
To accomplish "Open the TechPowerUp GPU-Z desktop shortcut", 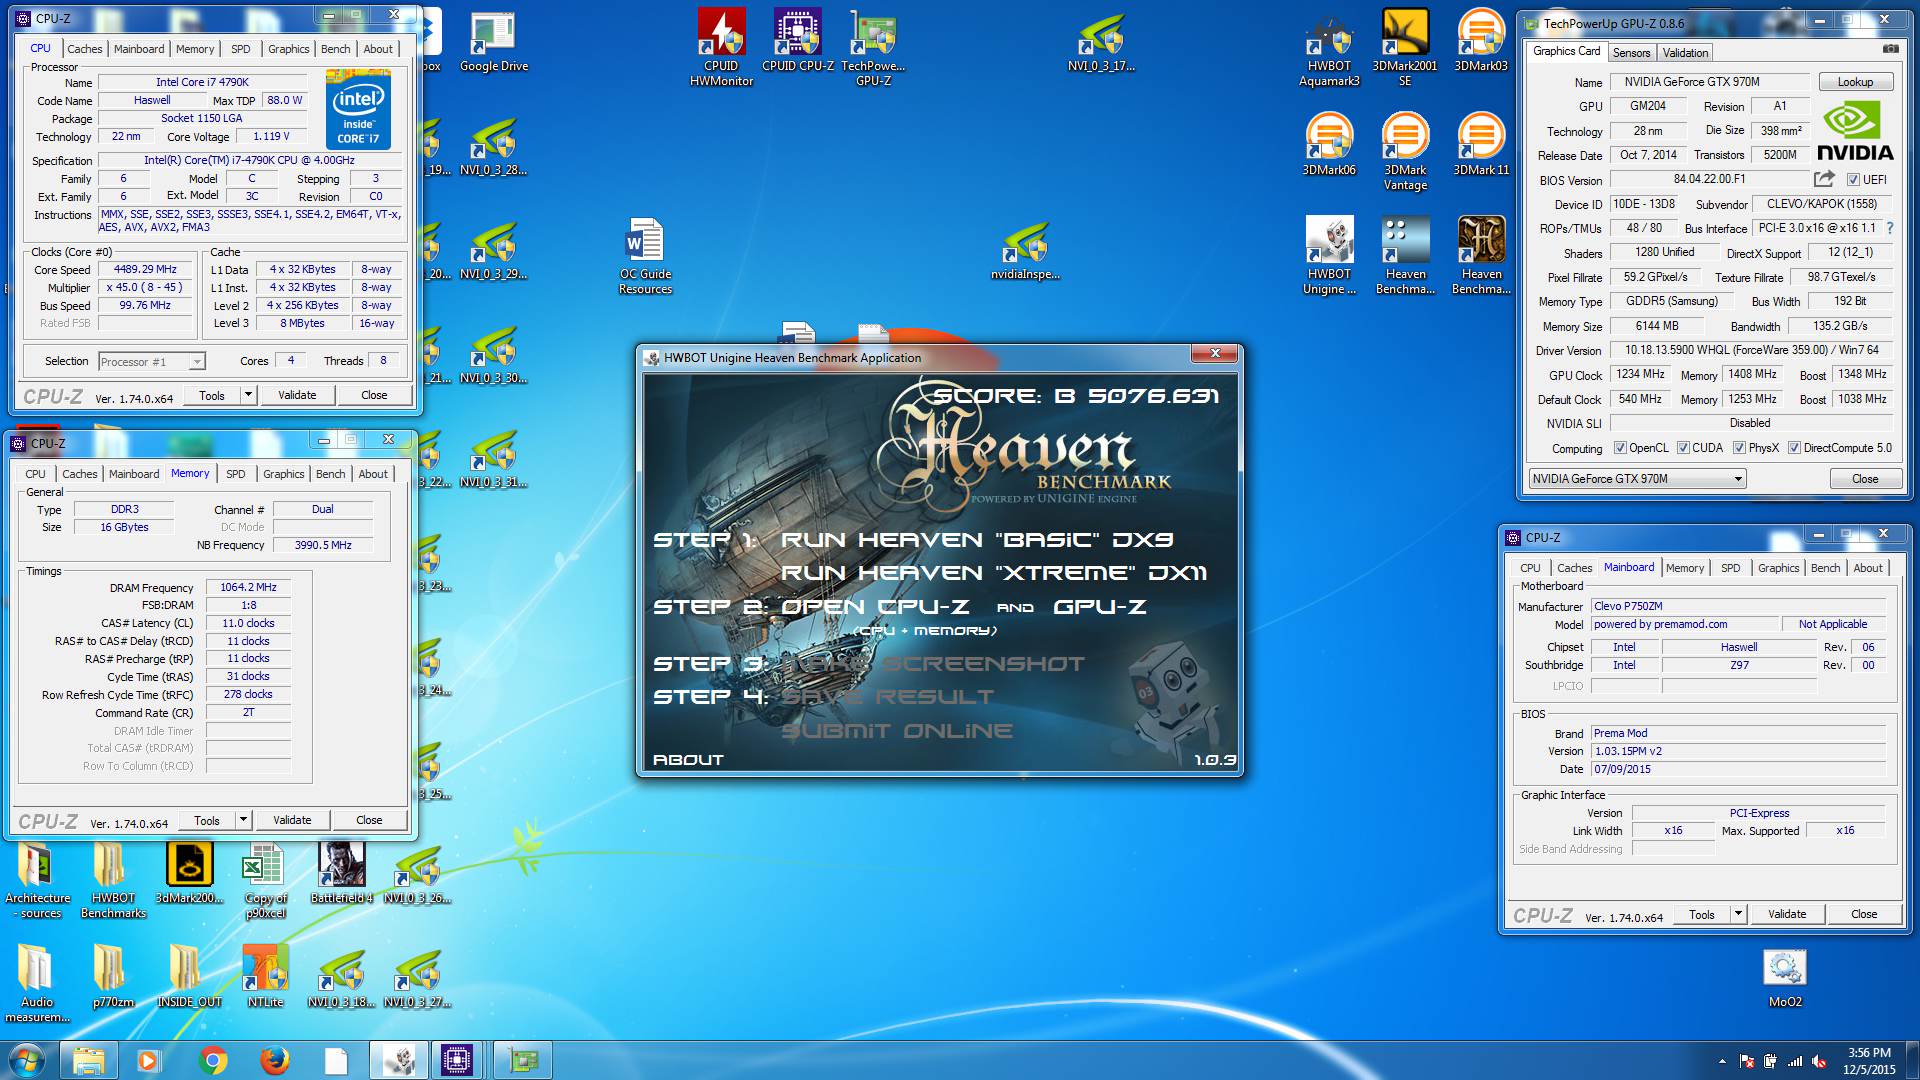I will point(873,47).
